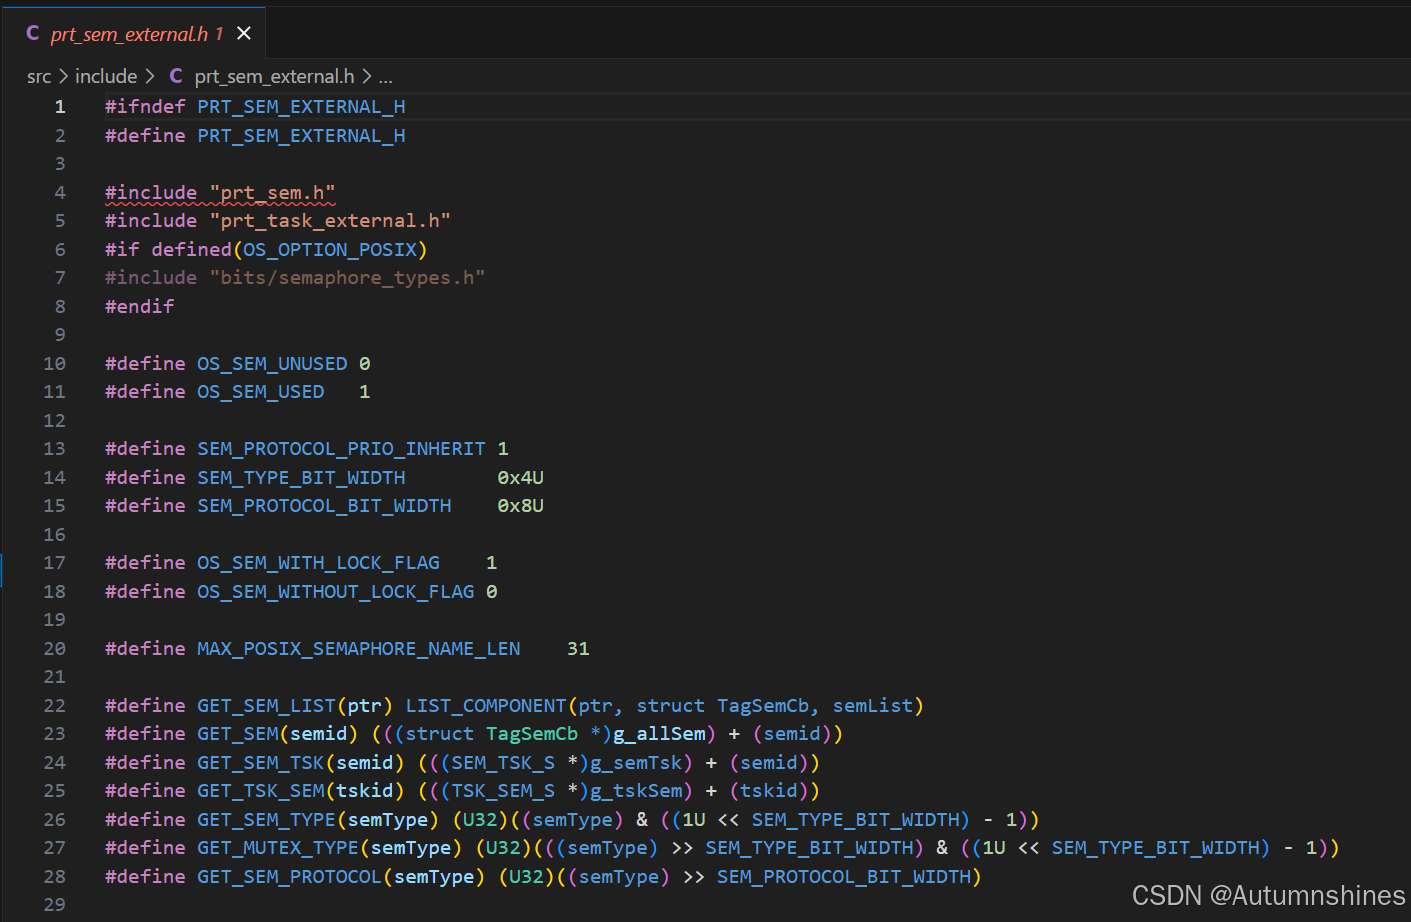Click the C file icon in breadcrumb
Screen dimensions: 1411x922
[176, 77]
